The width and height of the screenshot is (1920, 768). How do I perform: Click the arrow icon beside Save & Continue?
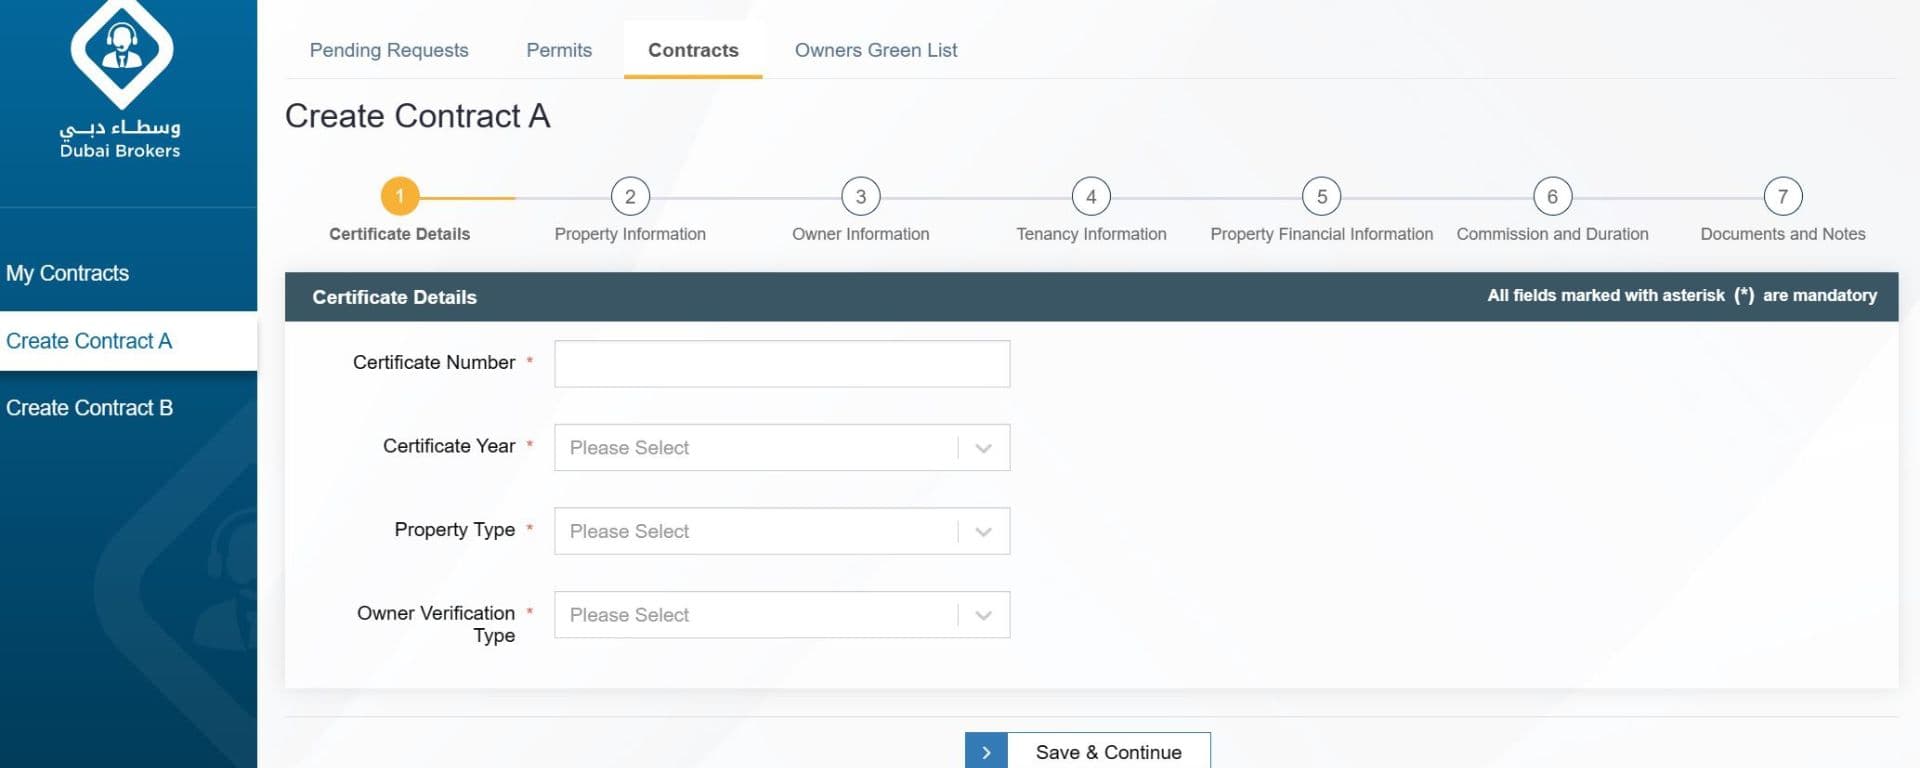click(x=986, y=752)
